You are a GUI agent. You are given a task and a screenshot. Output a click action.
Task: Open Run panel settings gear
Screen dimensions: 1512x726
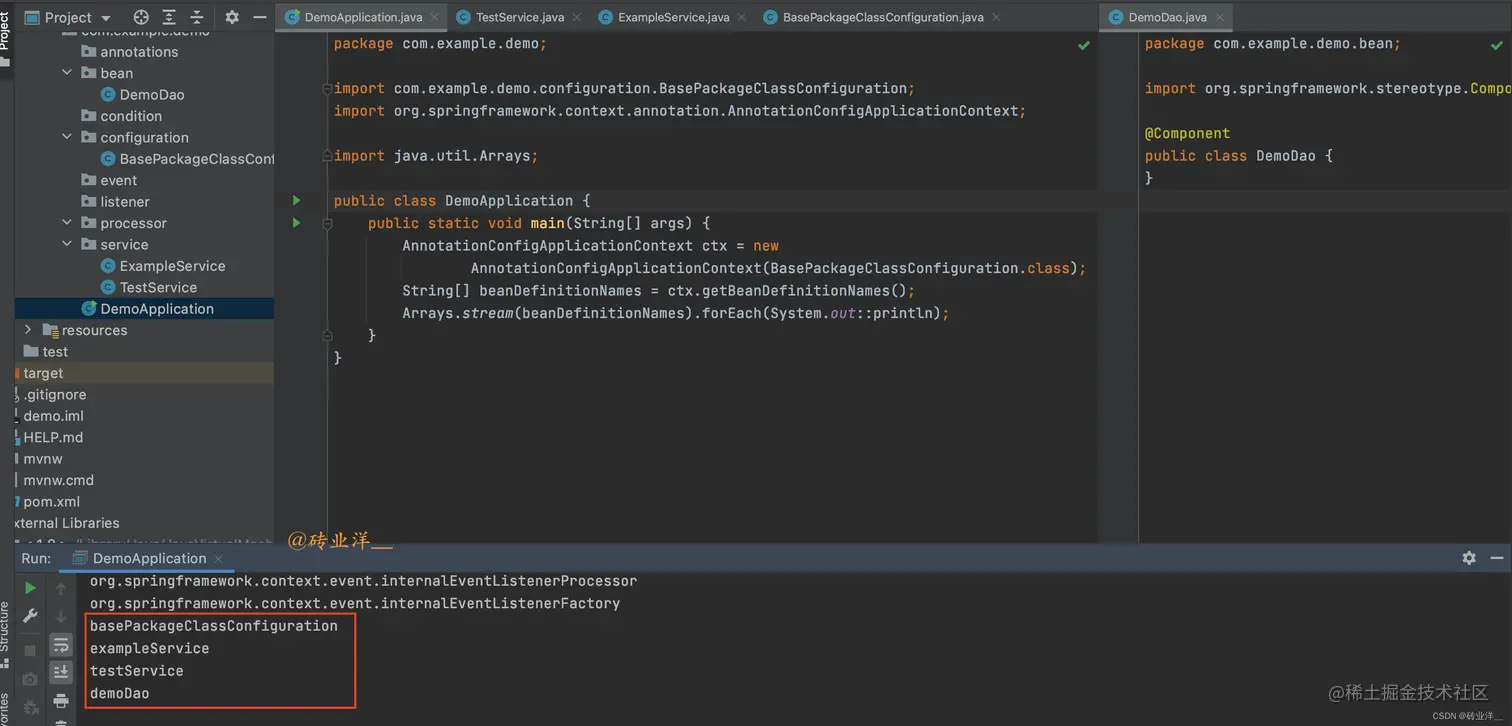click(x=1469, y=558)
